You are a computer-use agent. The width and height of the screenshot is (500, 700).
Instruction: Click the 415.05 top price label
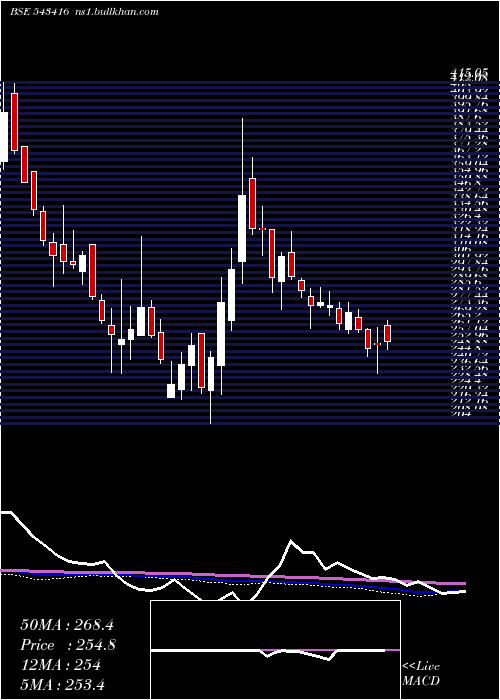pyautogui.click(x=469, y=73)
